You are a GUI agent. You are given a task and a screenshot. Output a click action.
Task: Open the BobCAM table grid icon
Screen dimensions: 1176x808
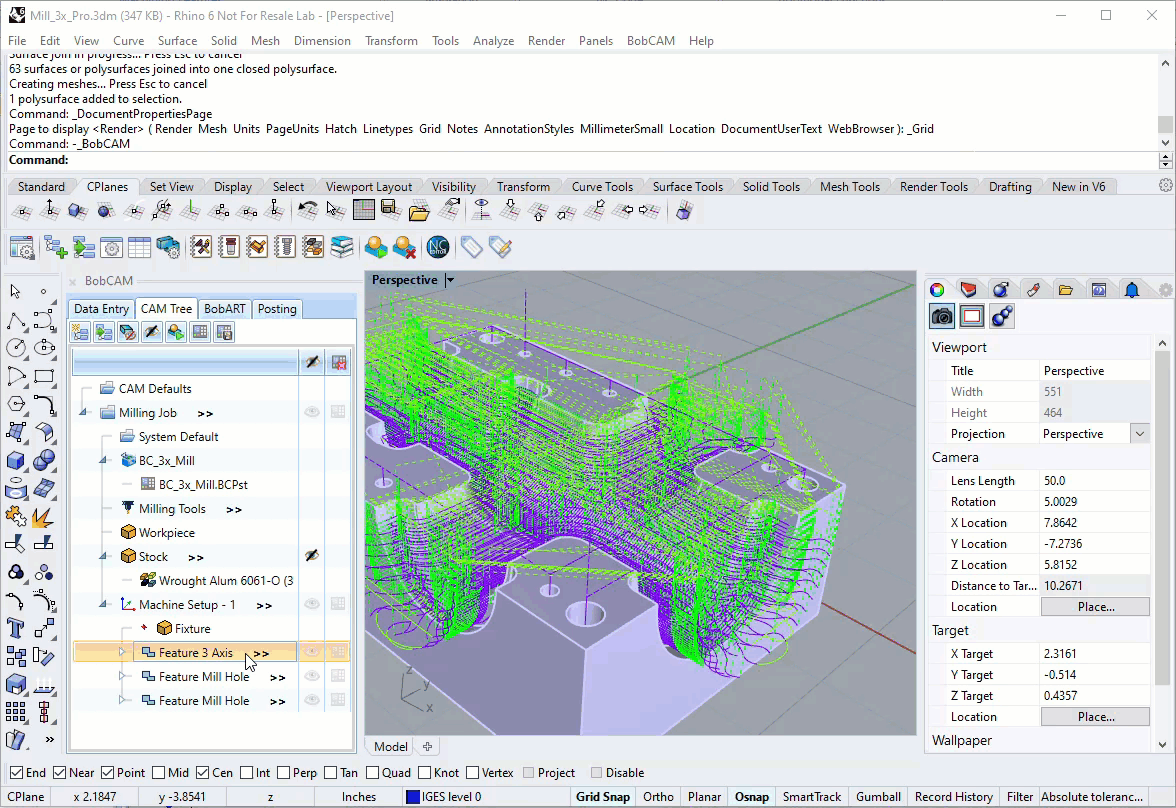click(140, 247)
